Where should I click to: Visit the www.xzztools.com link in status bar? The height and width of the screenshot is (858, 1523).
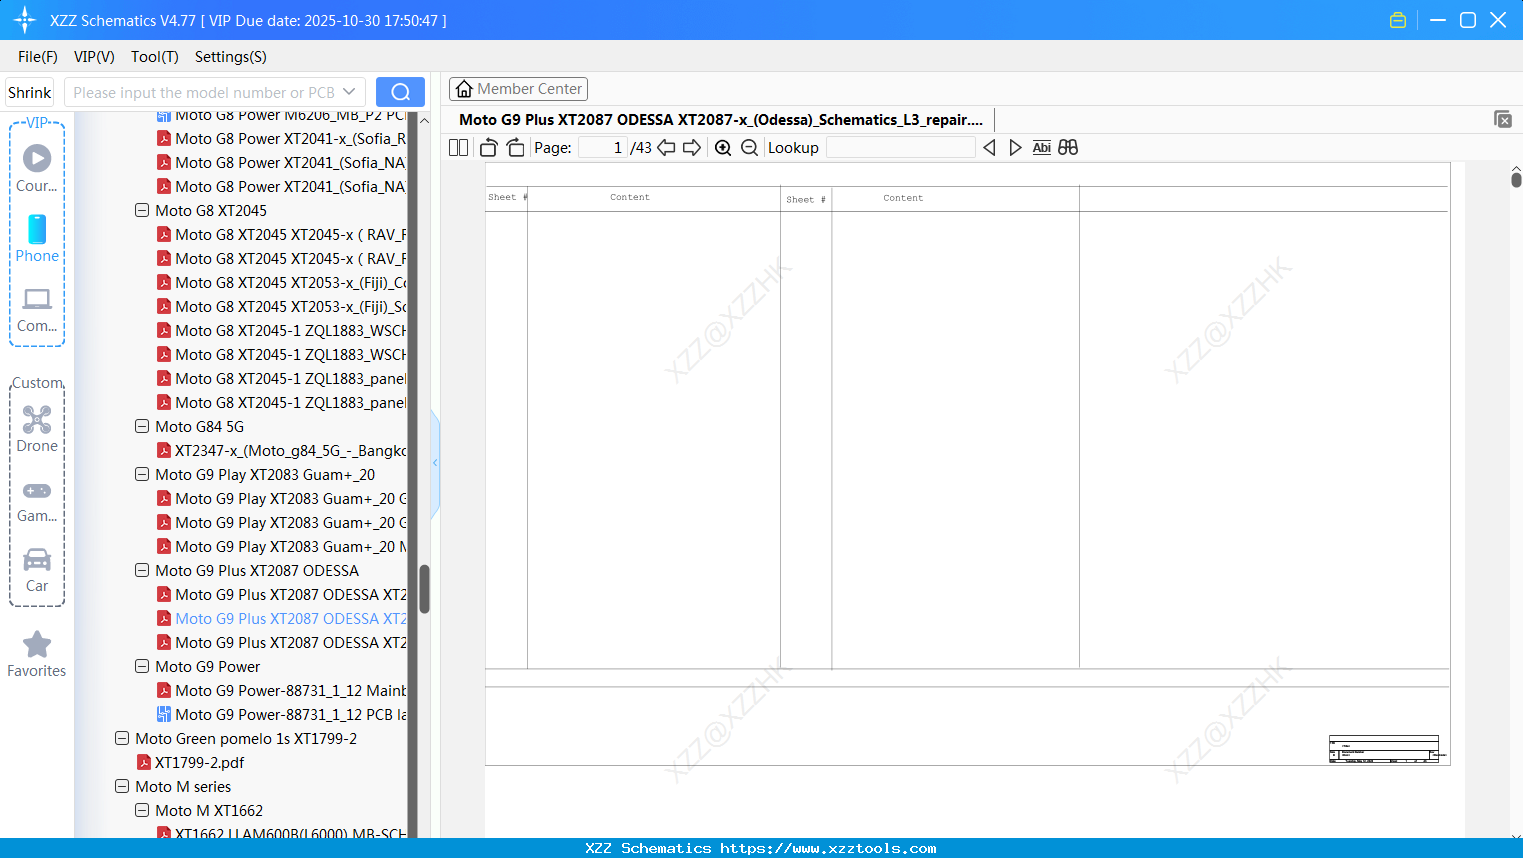[828, 848]
